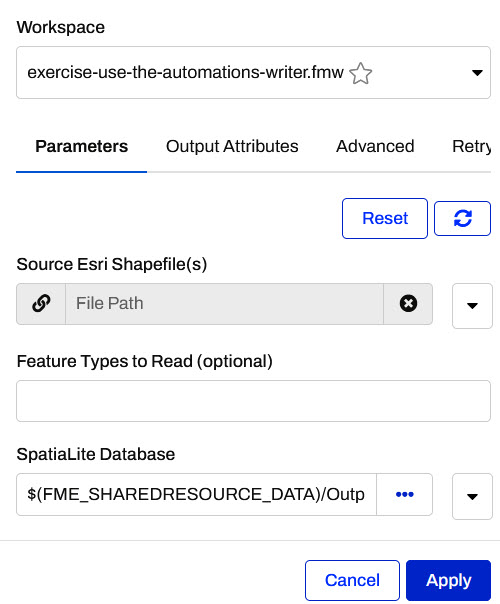Click the SpatiaLite Database path field

coord(196,494)
